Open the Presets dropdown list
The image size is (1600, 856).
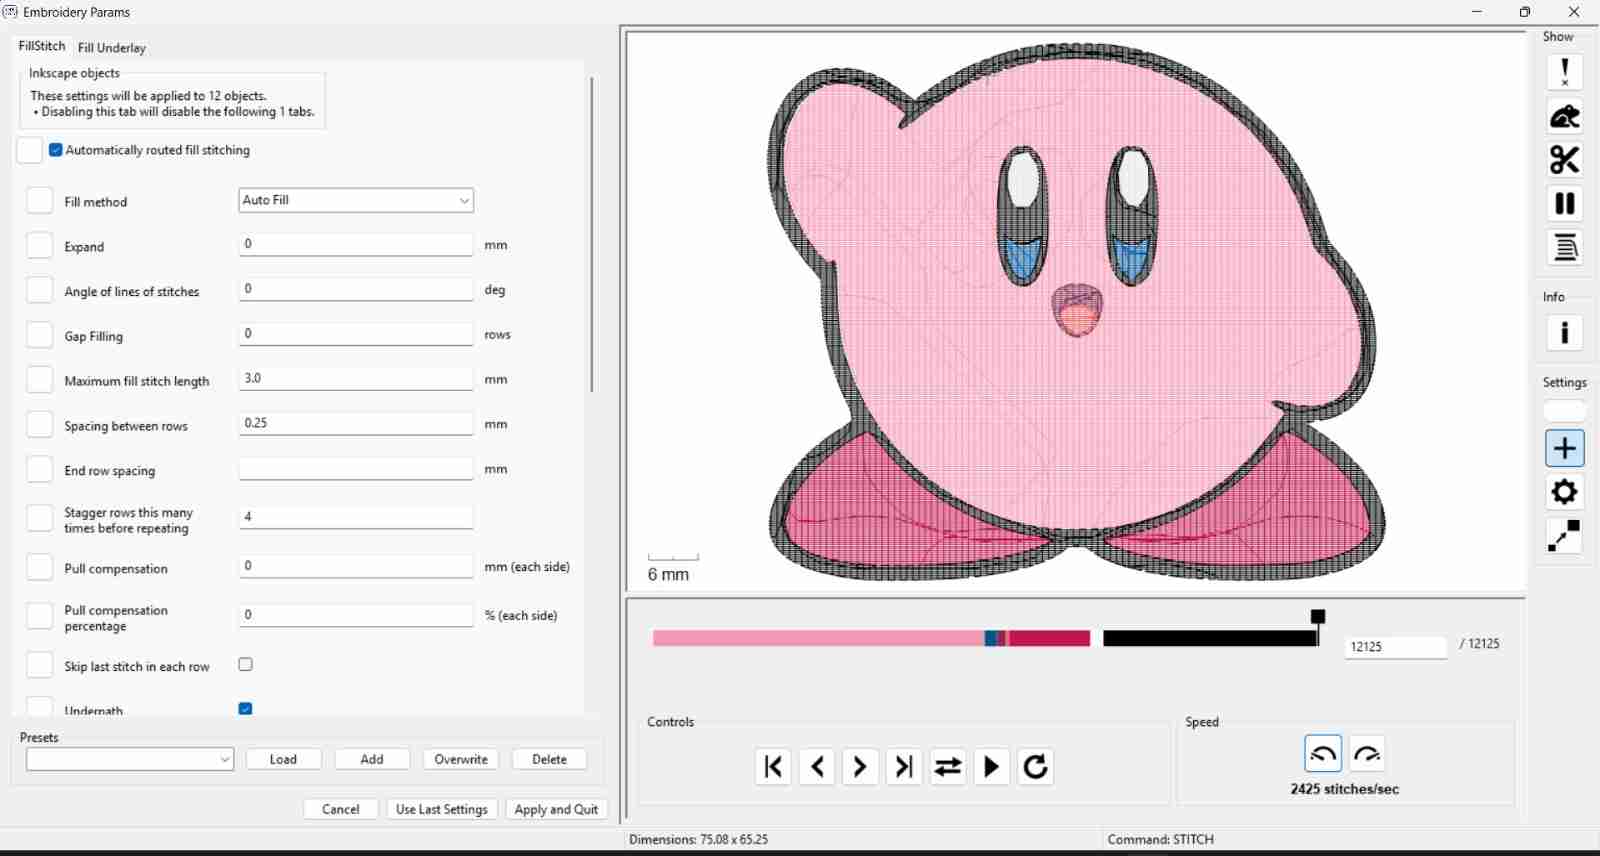(130, 760)
